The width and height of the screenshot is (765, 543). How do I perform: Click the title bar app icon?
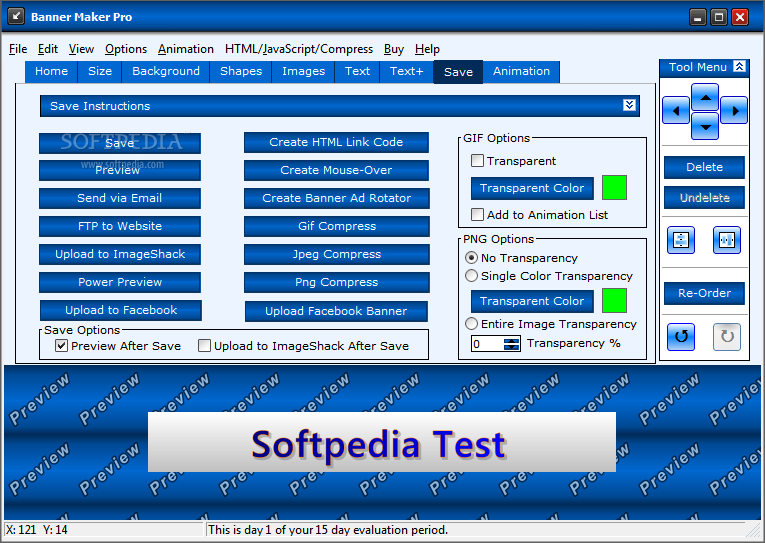(16, 16)
